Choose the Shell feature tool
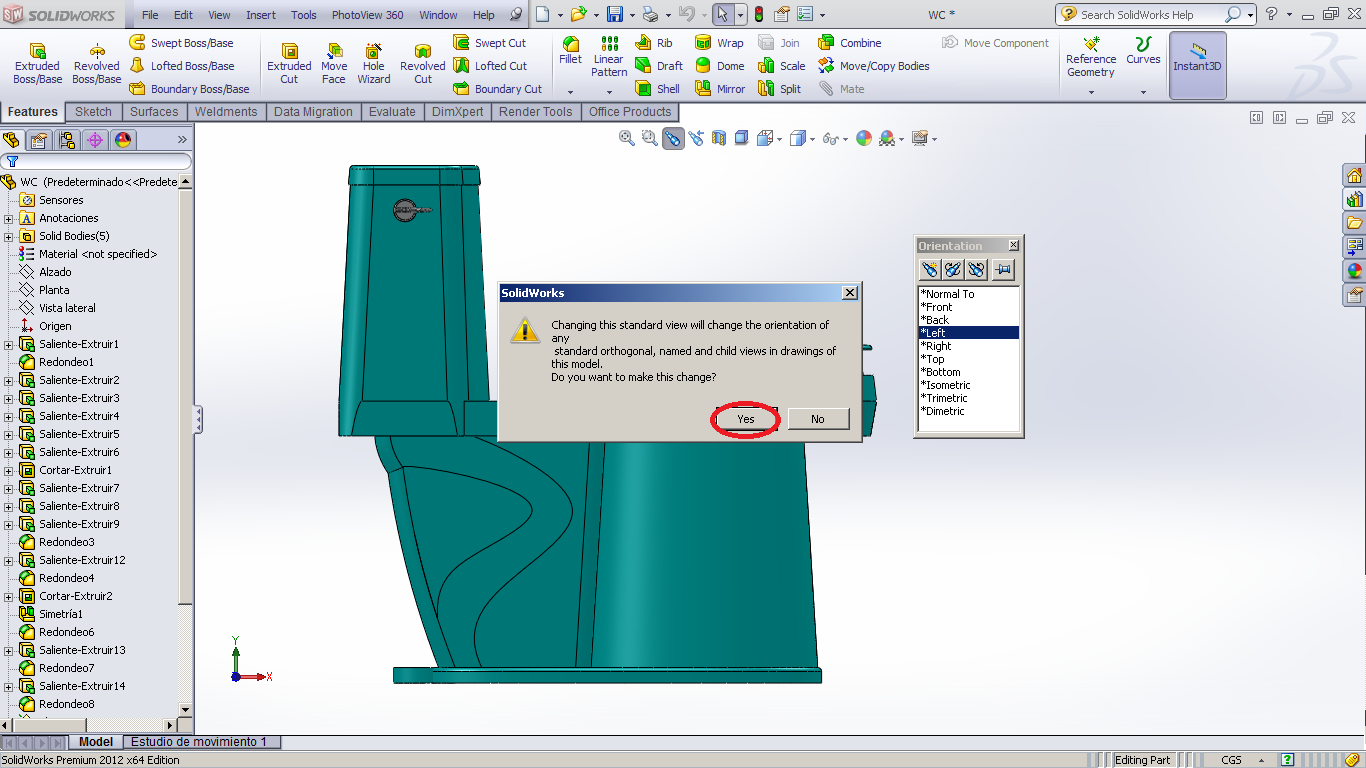The image size is (1366, 768). (657, 89)
